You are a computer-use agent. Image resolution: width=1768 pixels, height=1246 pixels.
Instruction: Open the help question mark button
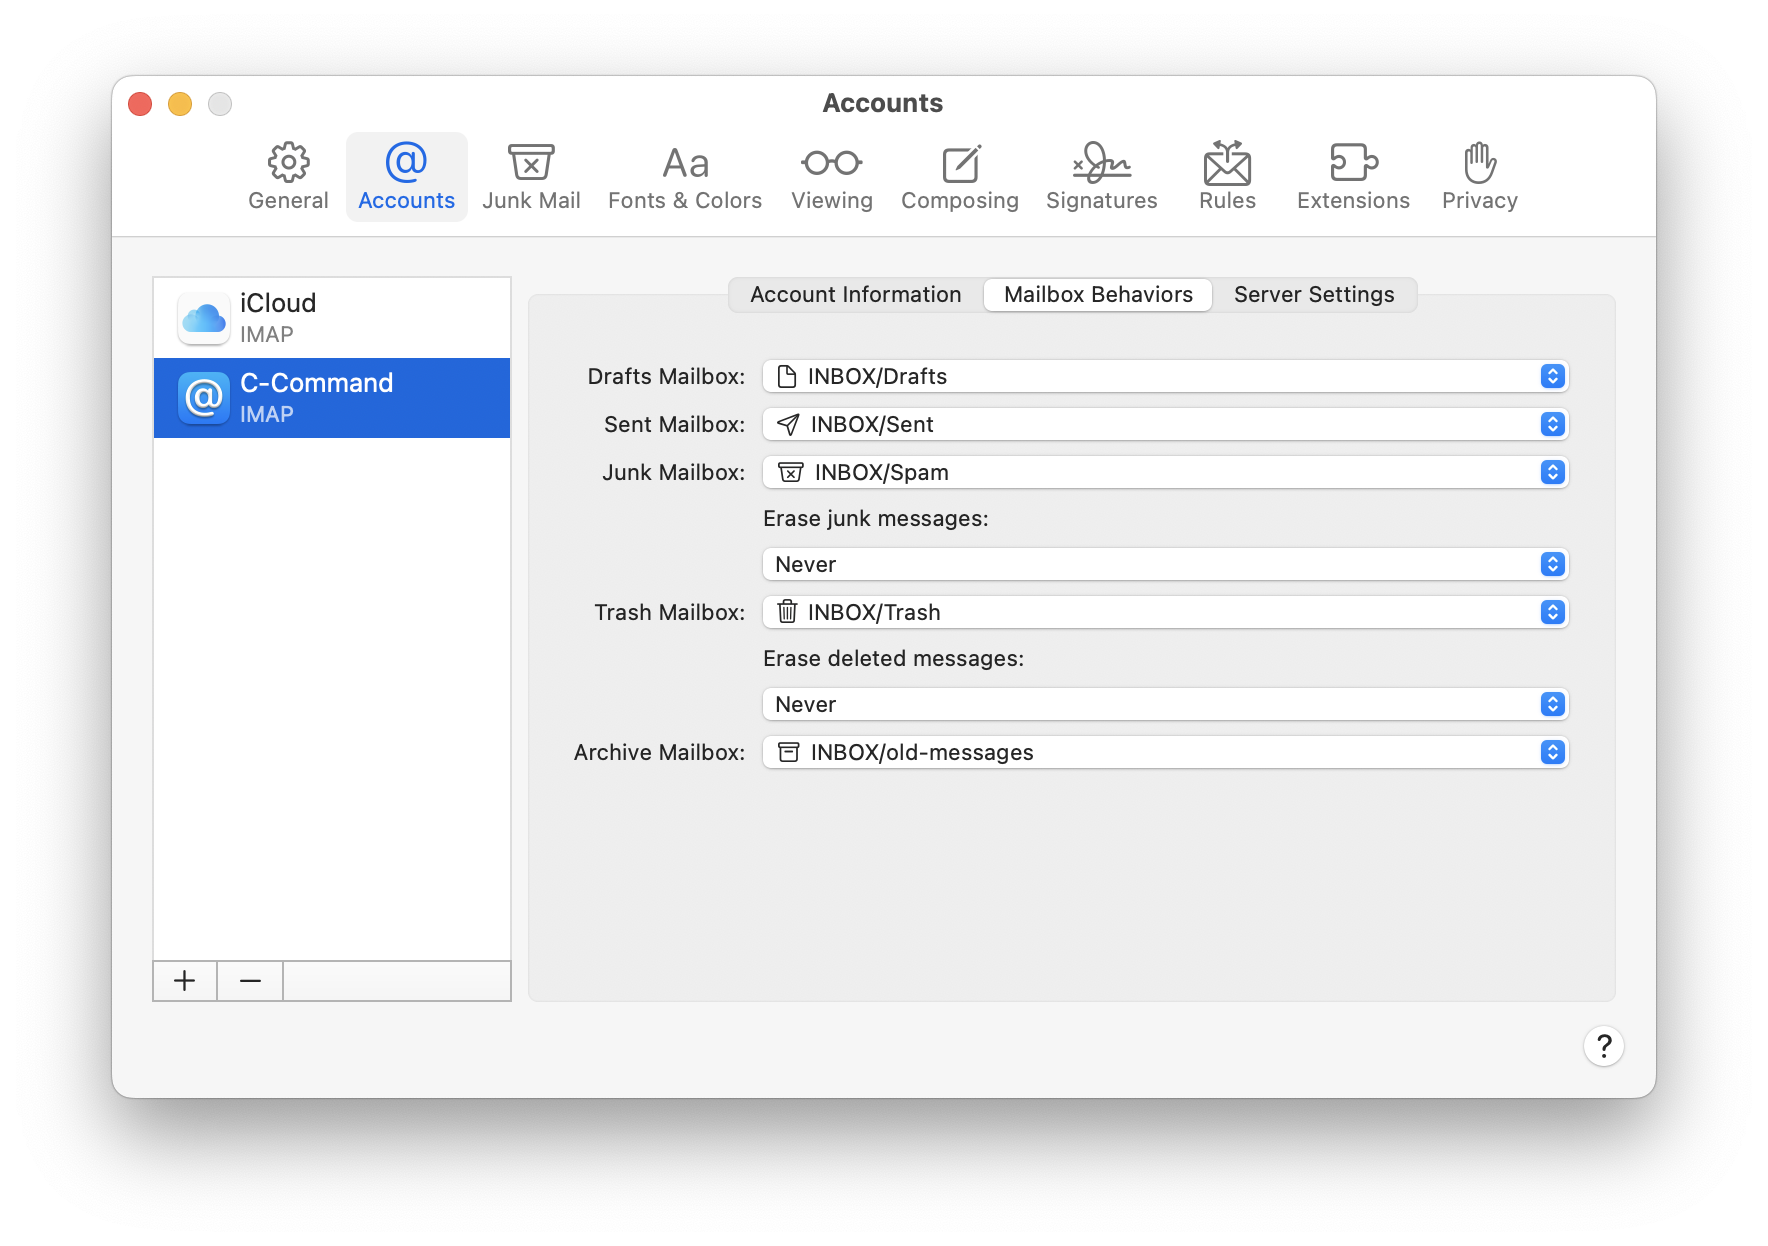1604,1046
